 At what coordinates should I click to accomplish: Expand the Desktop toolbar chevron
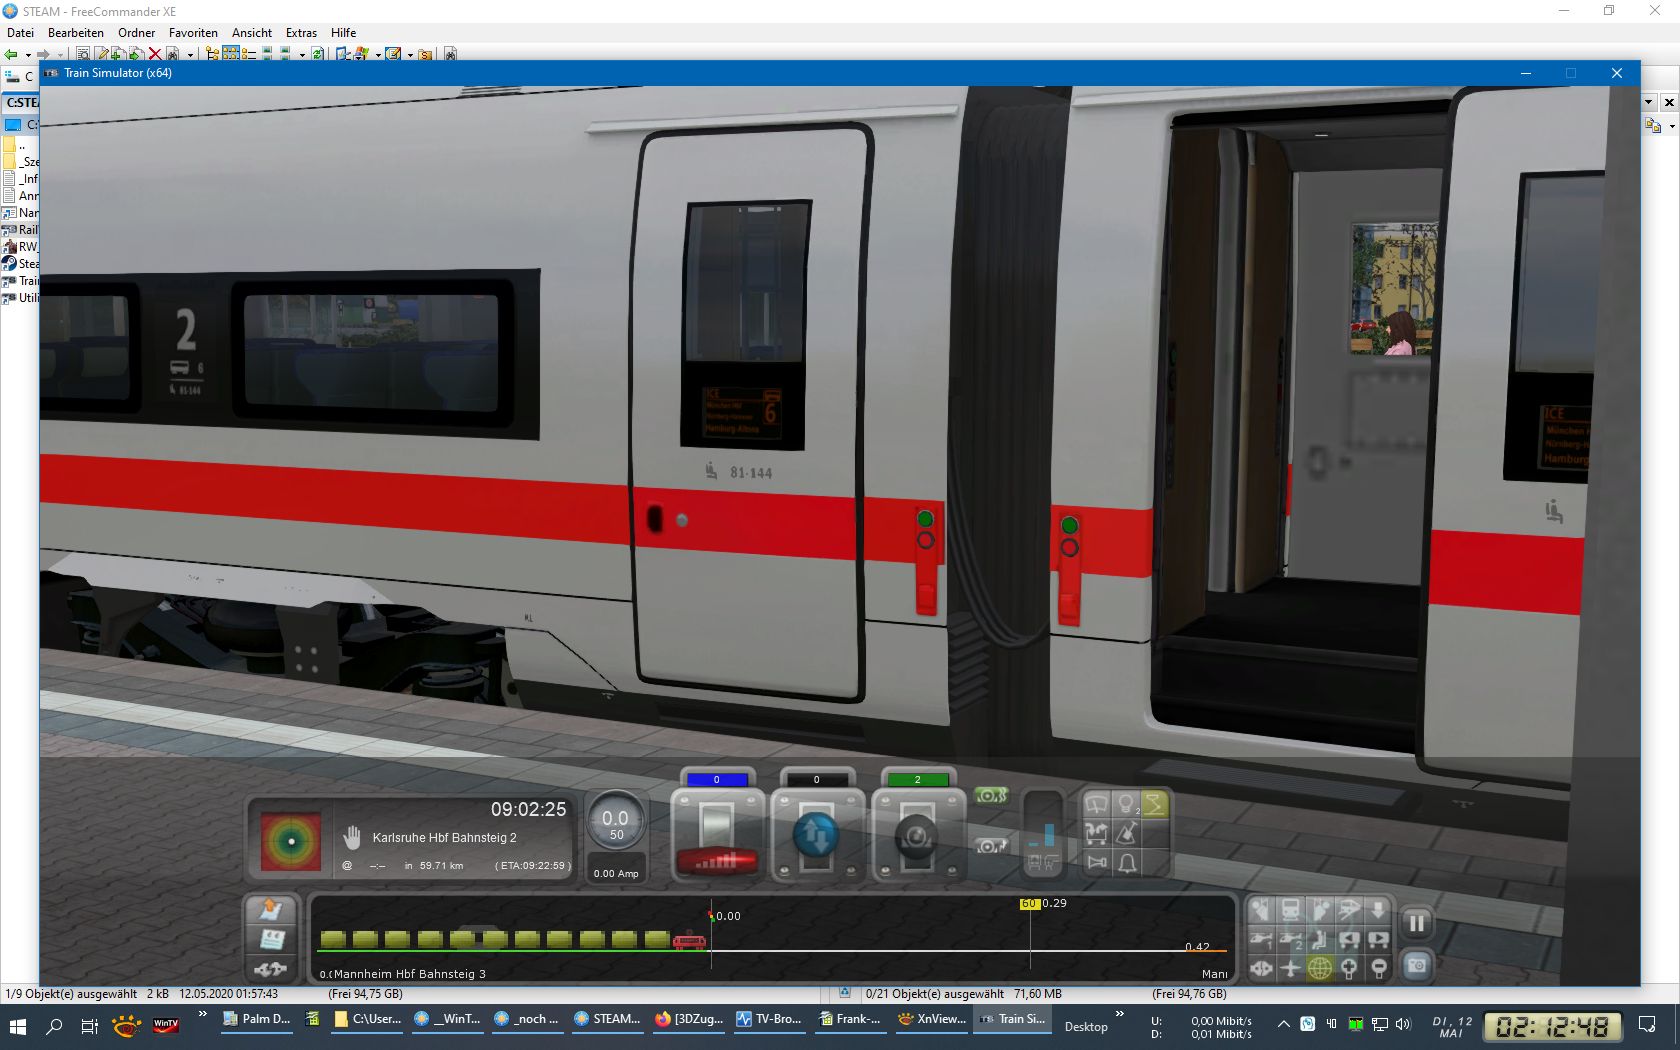[x=1120, y=1014]
